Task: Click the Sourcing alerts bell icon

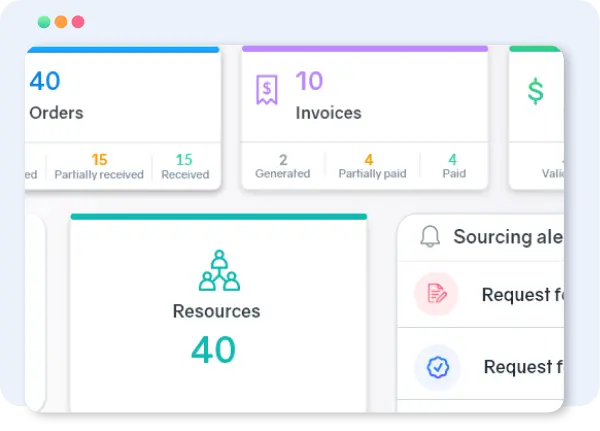Action: click(430, 237)
